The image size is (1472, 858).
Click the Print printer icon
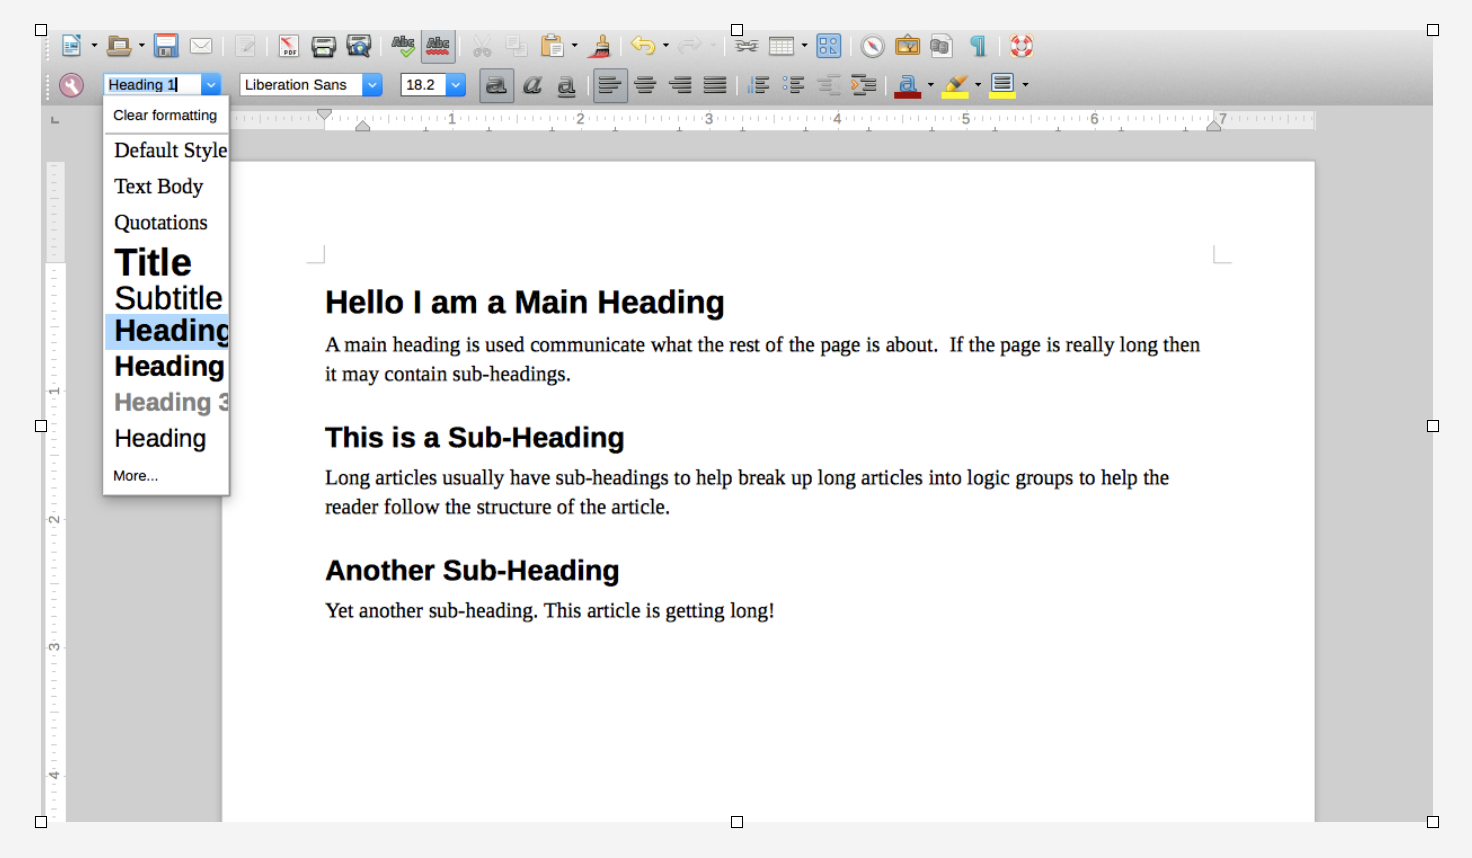pos(323,46)
